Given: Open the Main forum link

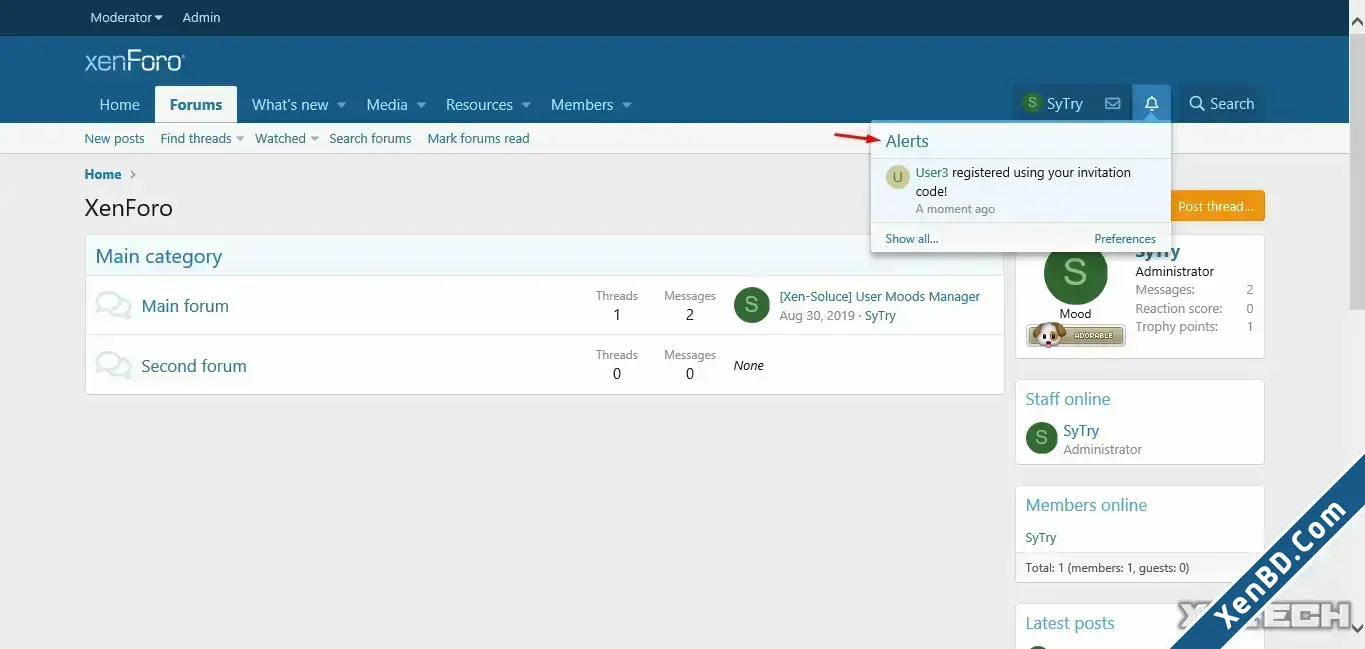Looking at the screenshot, I should pyautogui.click(x=185, y=306).
